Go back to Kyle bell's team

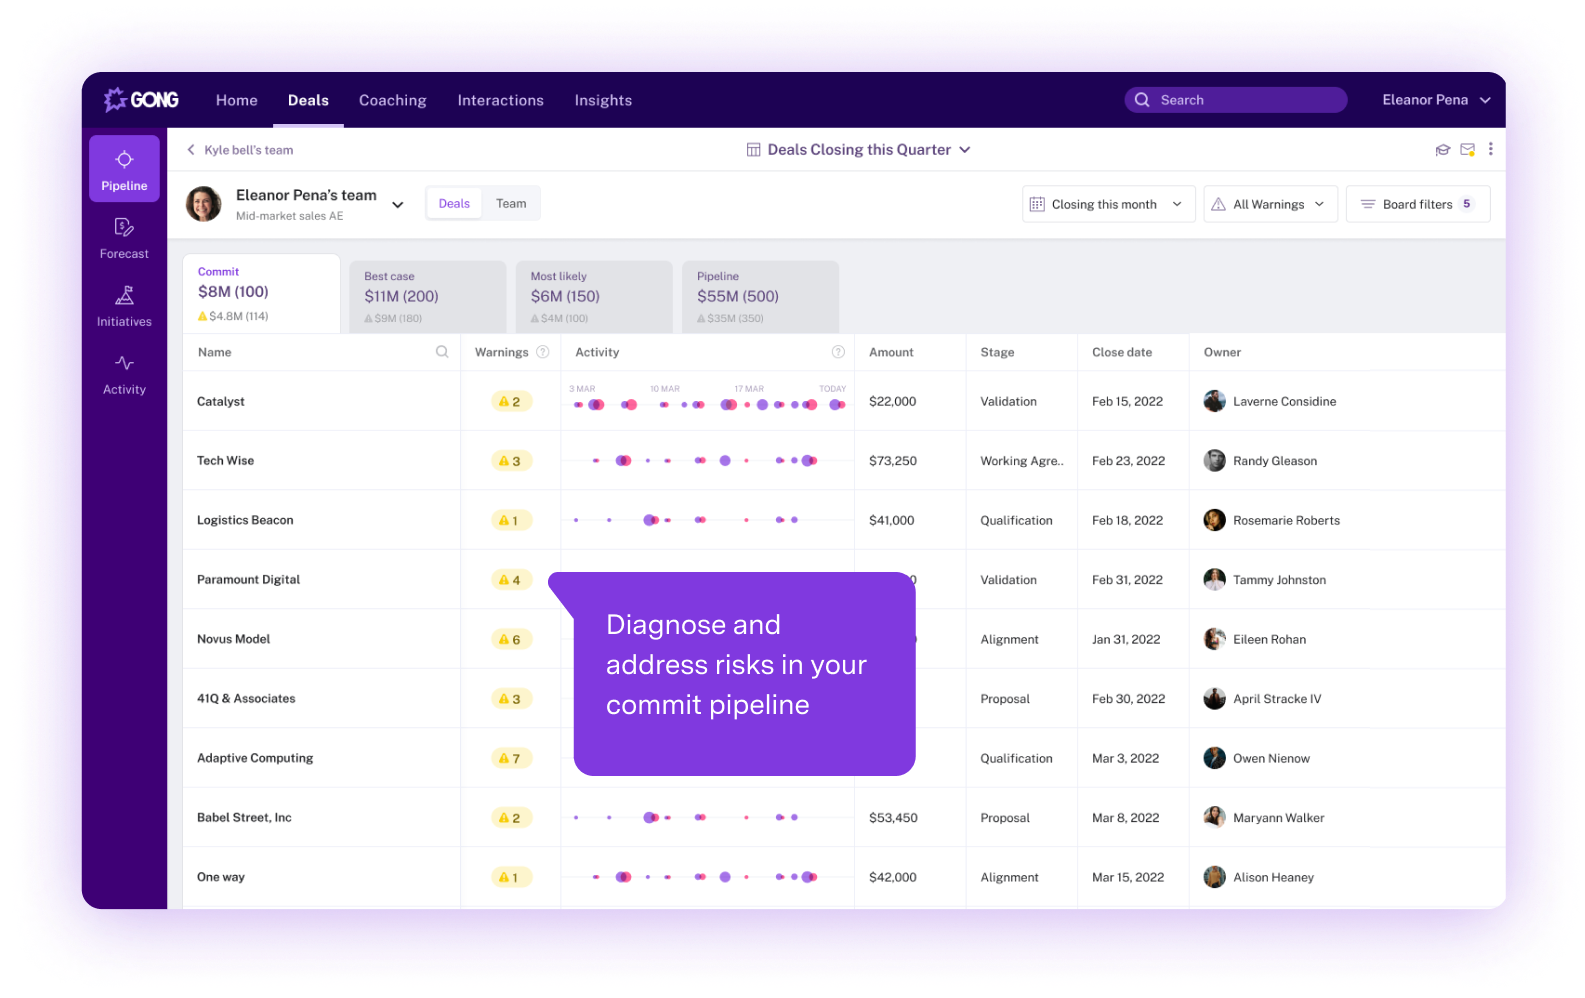[240, 150]
